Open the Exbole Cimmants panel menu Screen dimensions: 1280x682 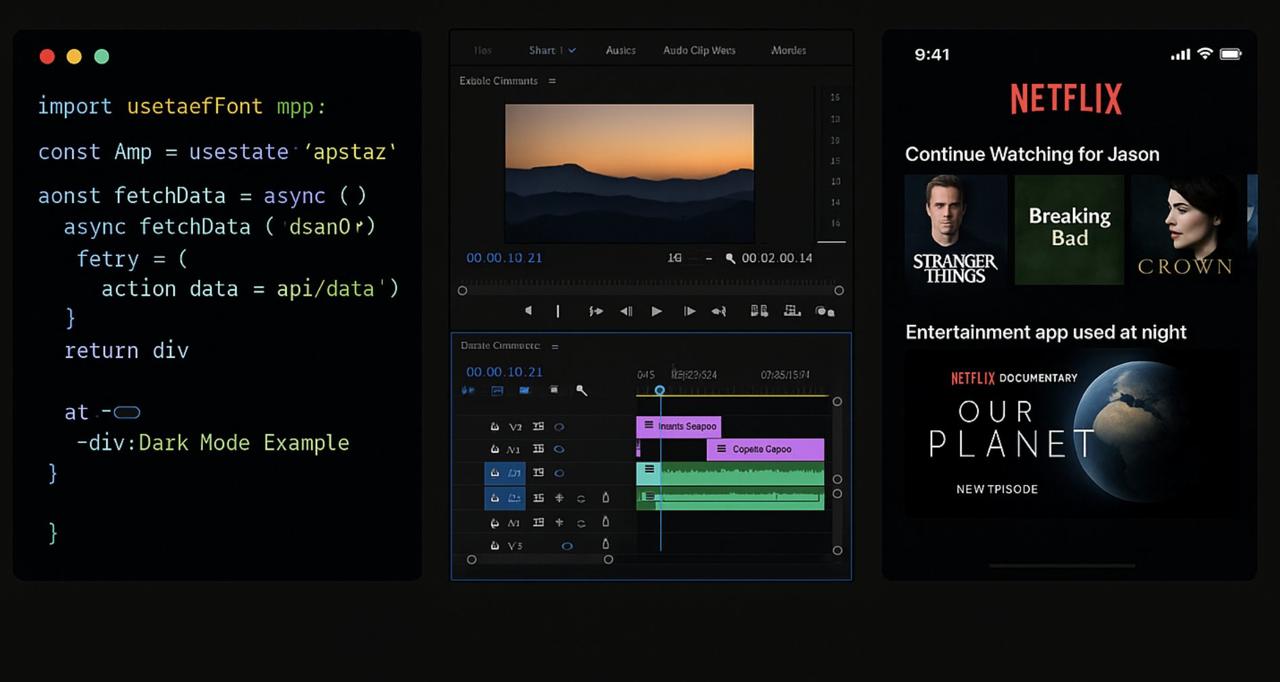pos(553,81)
